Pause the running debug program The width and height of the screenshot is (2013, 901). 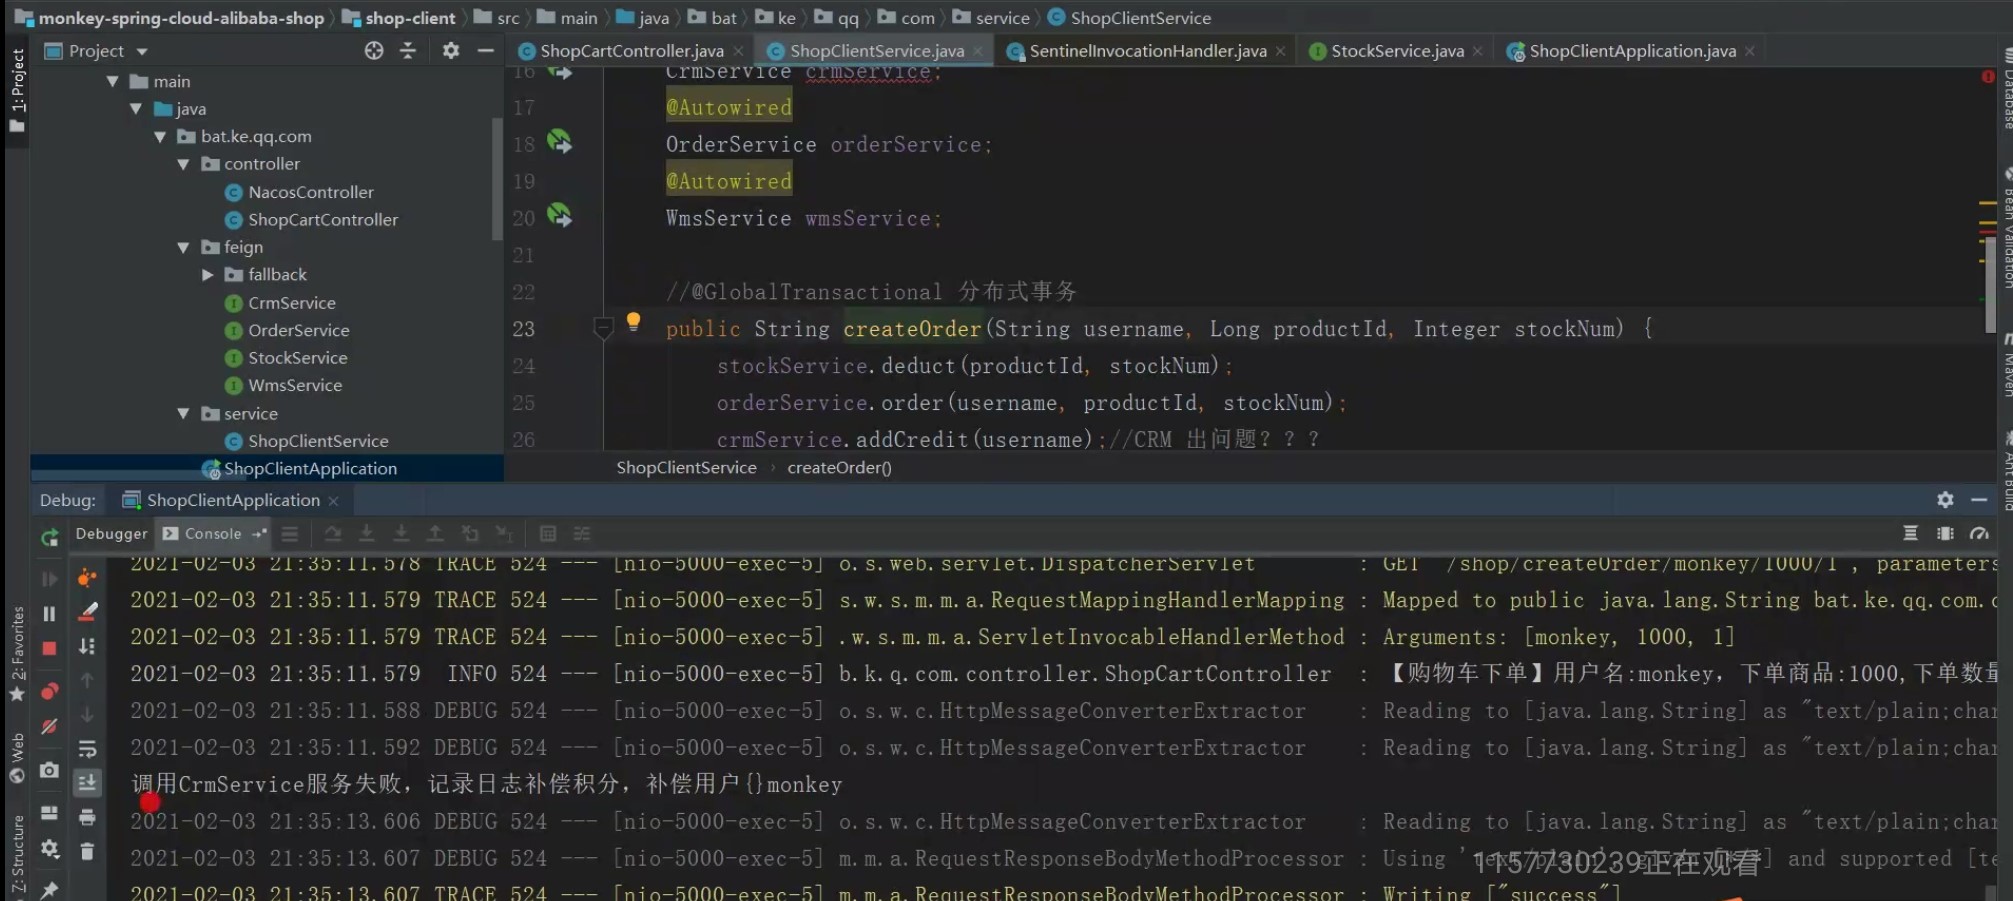(x=49, y=613)
